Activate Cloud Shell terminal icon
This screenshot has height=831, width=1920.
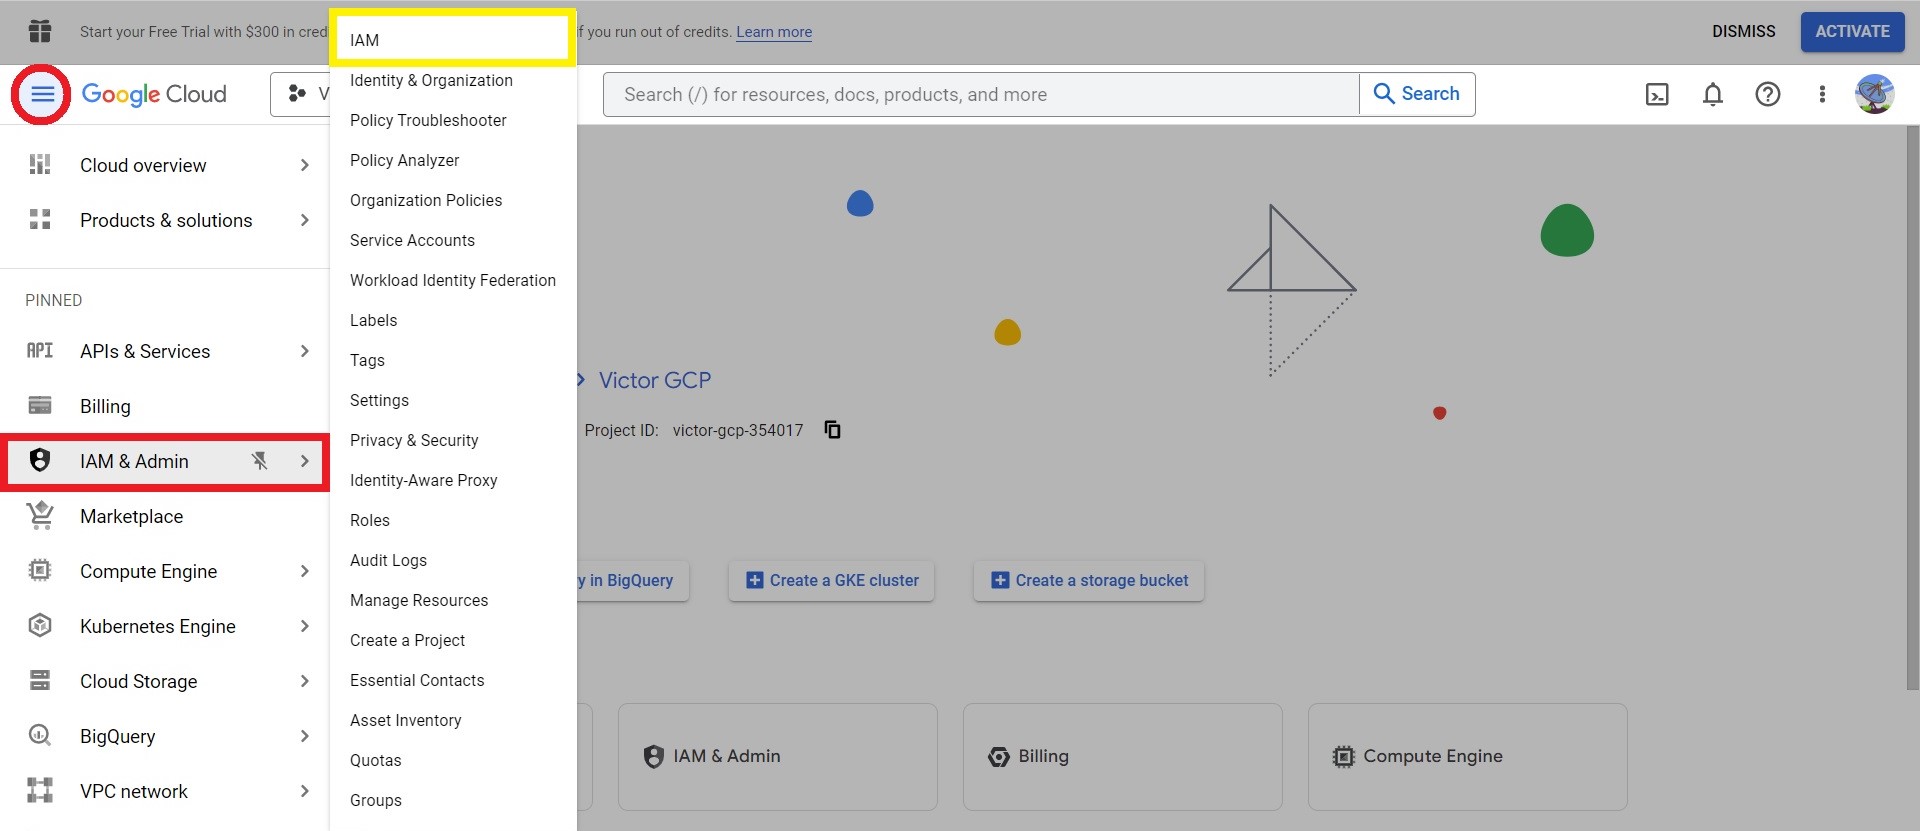pos(1657,94)
